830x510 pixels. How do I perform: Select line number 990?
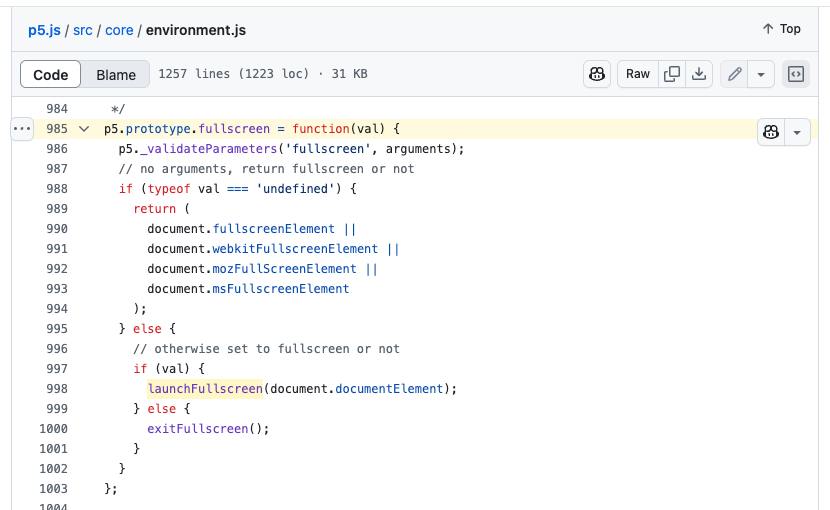pos(57,229)
